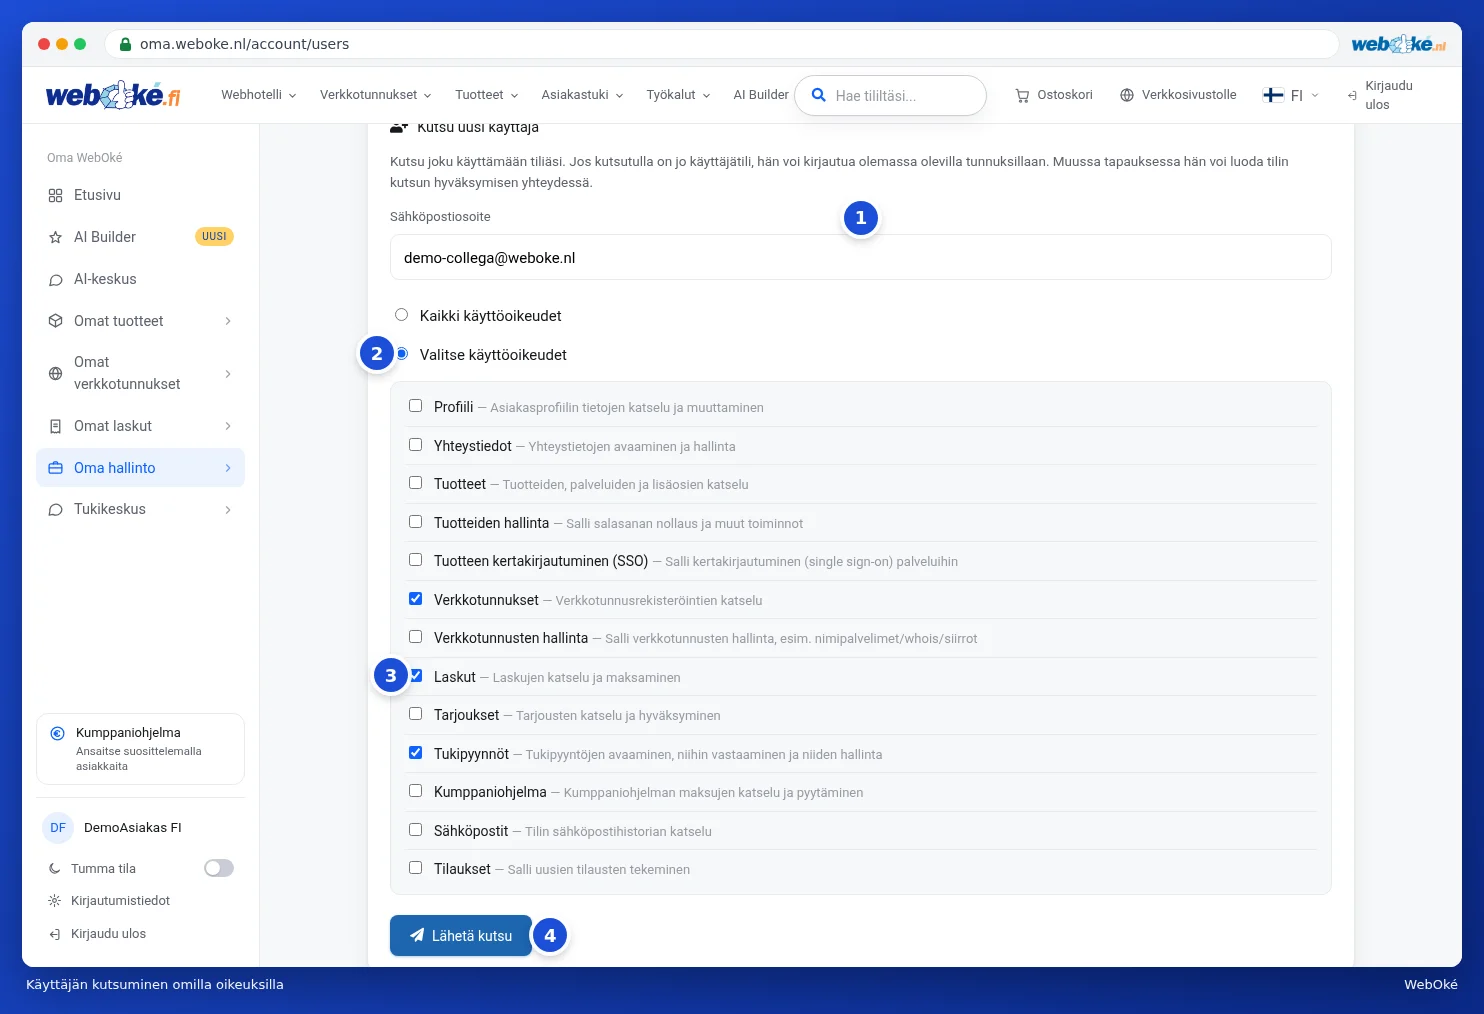This screenshot has height=1014, width=1484.
Task: Toggle the Tumma tila switch
Action: [x=219, y=868]
